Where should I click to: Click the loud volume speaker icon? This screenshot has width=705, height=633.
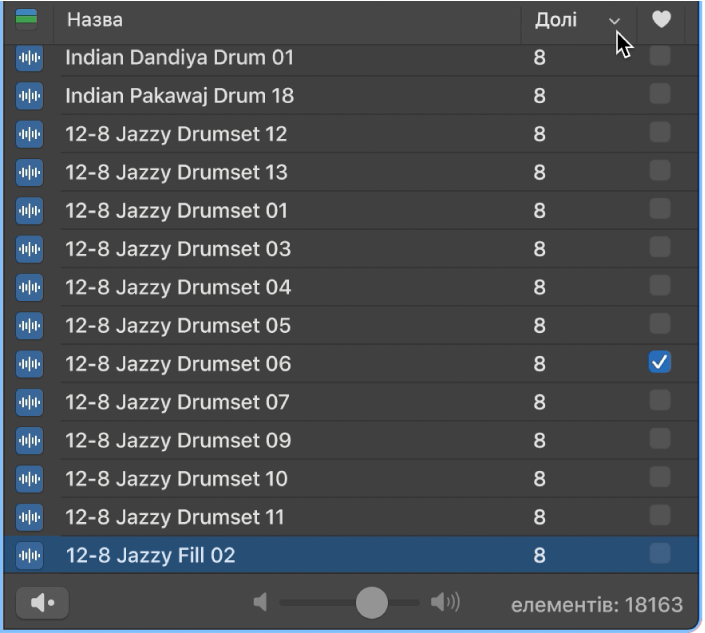[445, 602]
